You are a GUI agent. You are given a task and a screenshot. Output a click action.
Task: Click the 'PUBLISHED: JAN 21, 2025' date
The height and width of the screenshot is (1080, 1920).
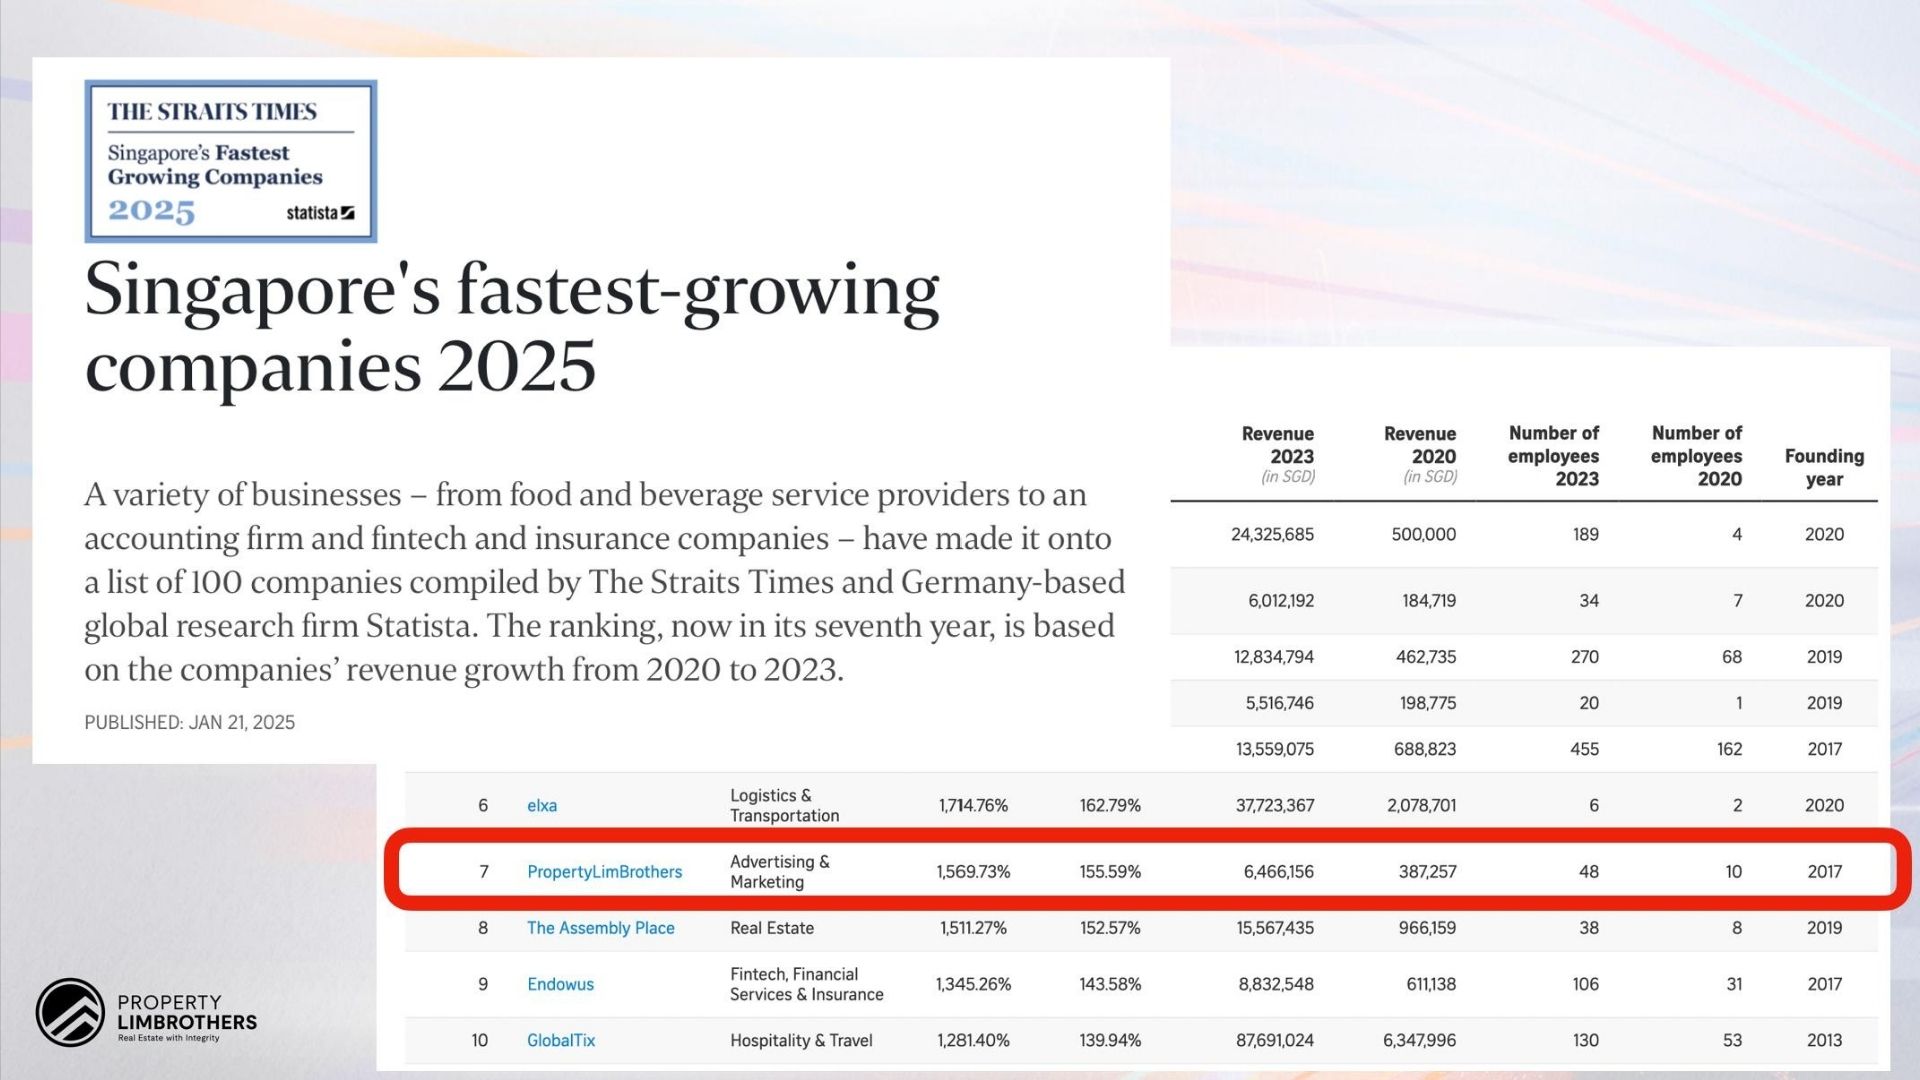(189, 722)
